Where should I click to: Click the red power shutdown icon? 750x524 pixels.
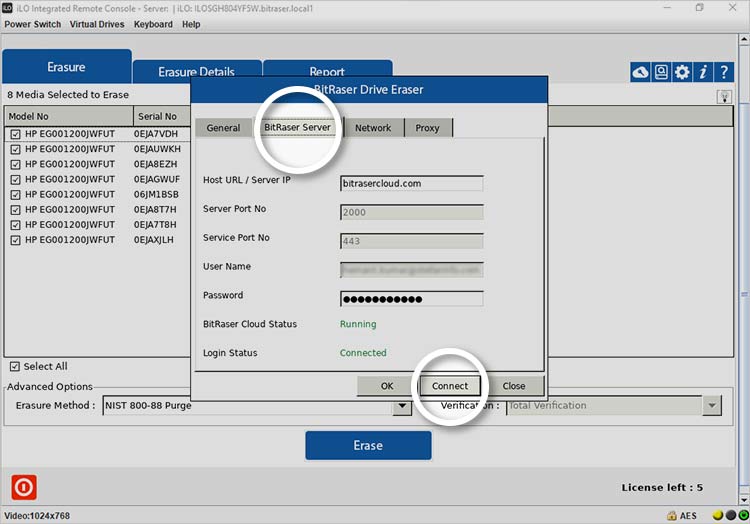24,487
